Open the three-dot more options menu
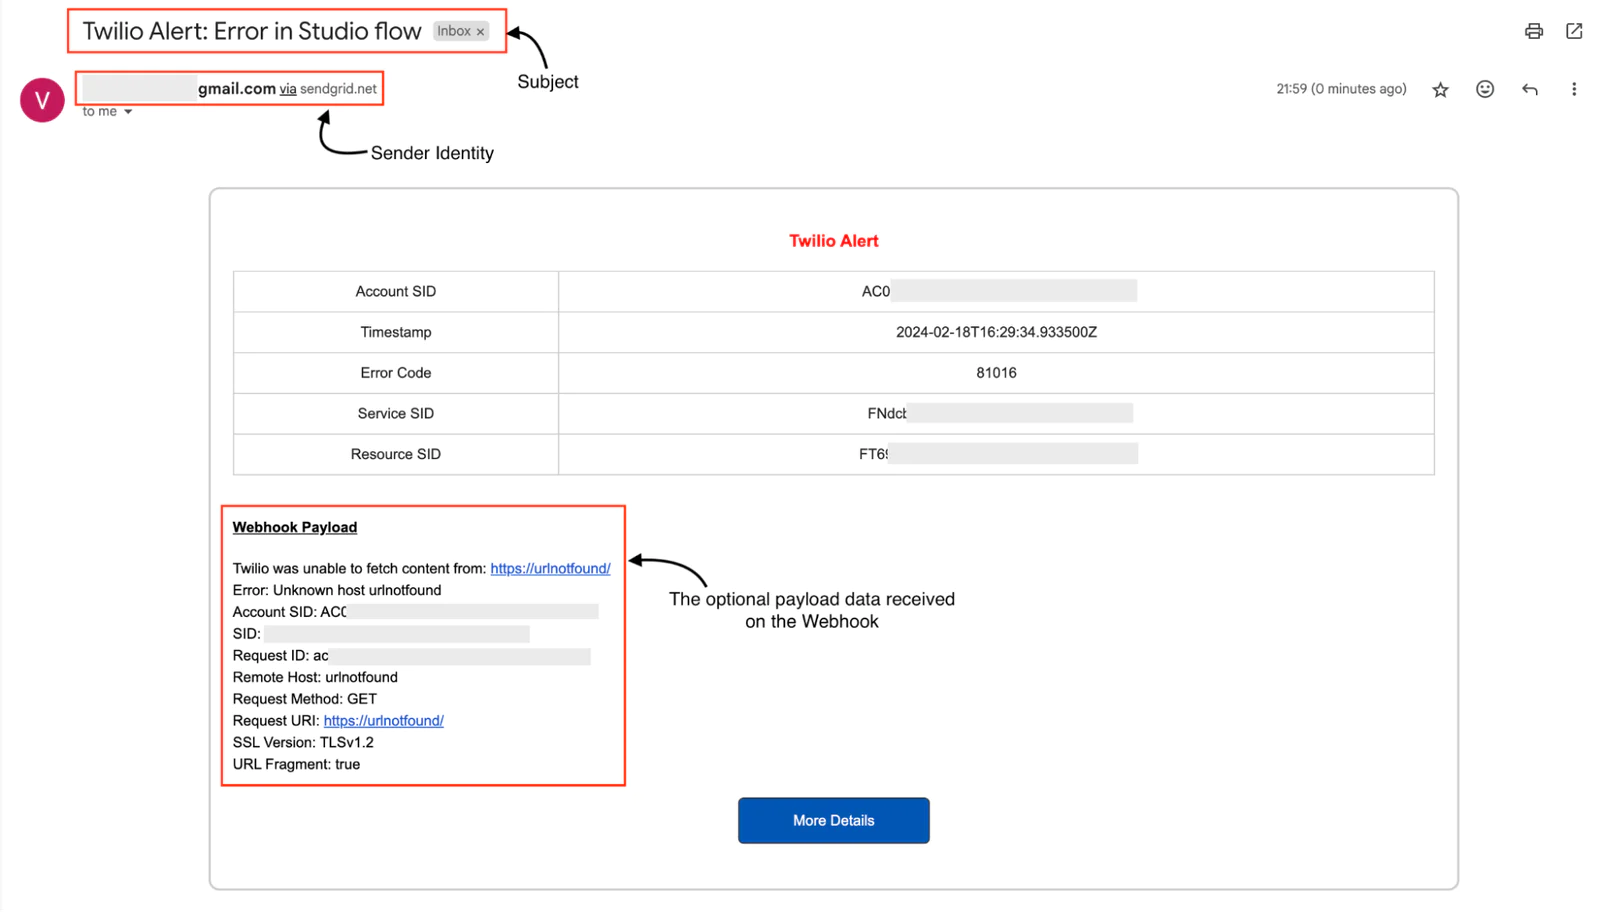The width and height of the screenshot is (1600, 912). tap(1574, 89)
